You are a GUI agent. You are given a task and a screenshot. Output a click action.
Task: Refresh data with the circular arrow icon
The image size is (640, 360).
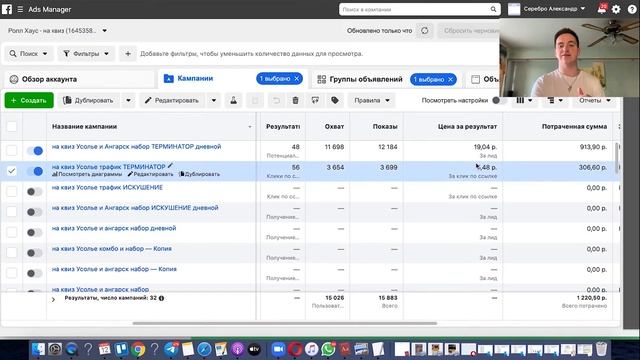coord(424,31)
